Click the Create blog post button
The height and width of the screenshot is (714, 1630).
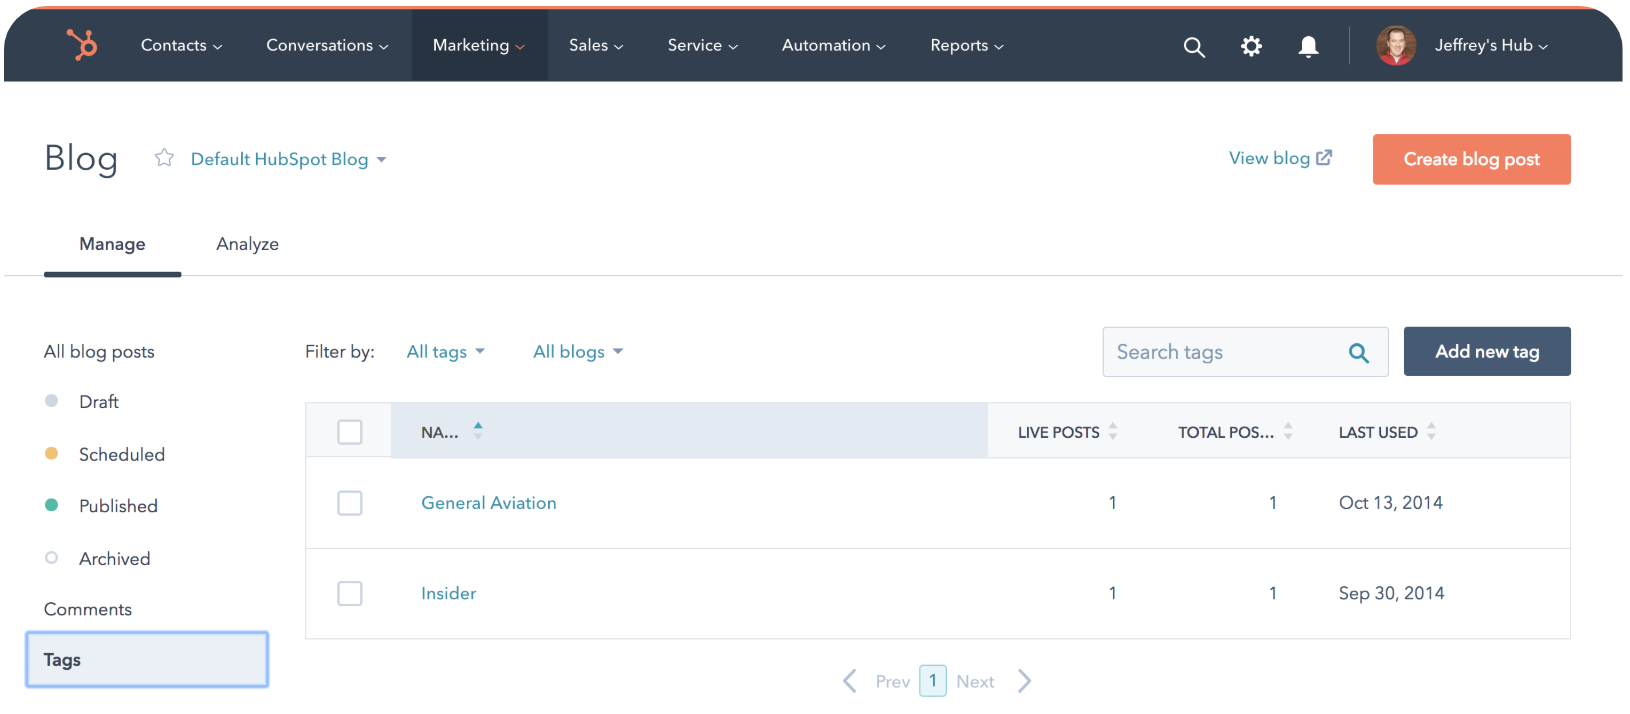click(x=1471, y=159)
